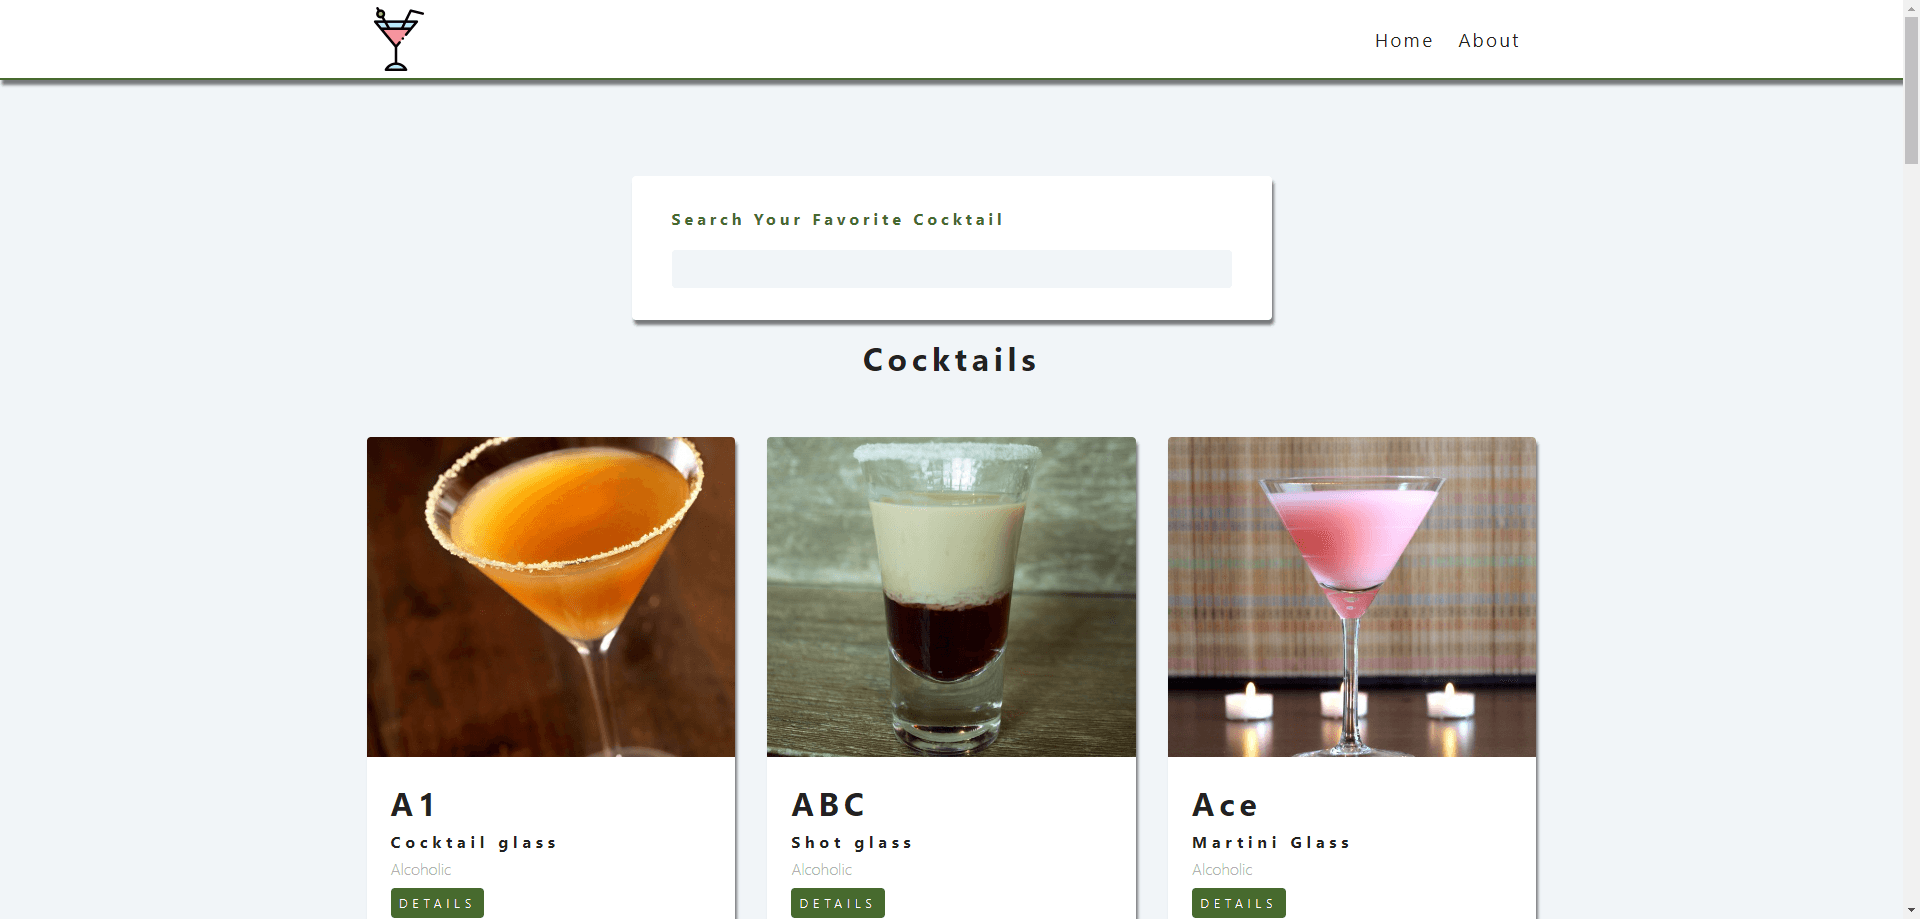Click the cocktail glass logo icon
Viewport: 1920px width, 919px height.
(x=397, y=39)
